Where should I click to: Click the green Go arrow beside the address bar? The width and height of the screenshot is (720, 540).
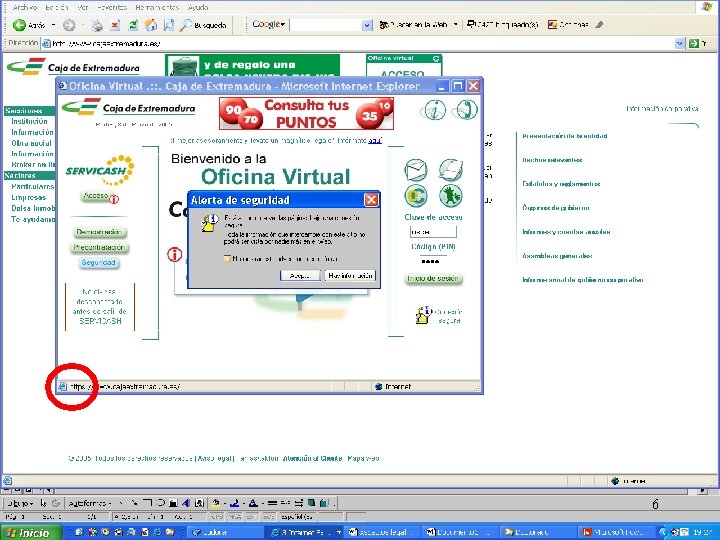click(x=693, y=44)
